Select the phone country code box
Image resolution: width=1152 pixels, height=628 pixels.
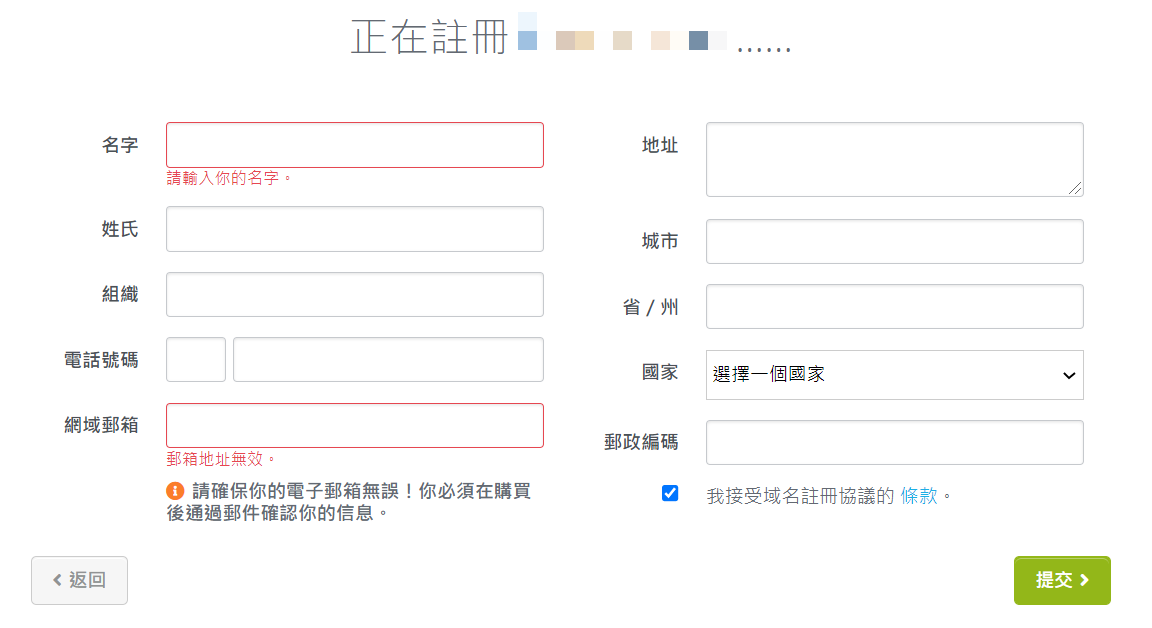[x=196, y=359]
